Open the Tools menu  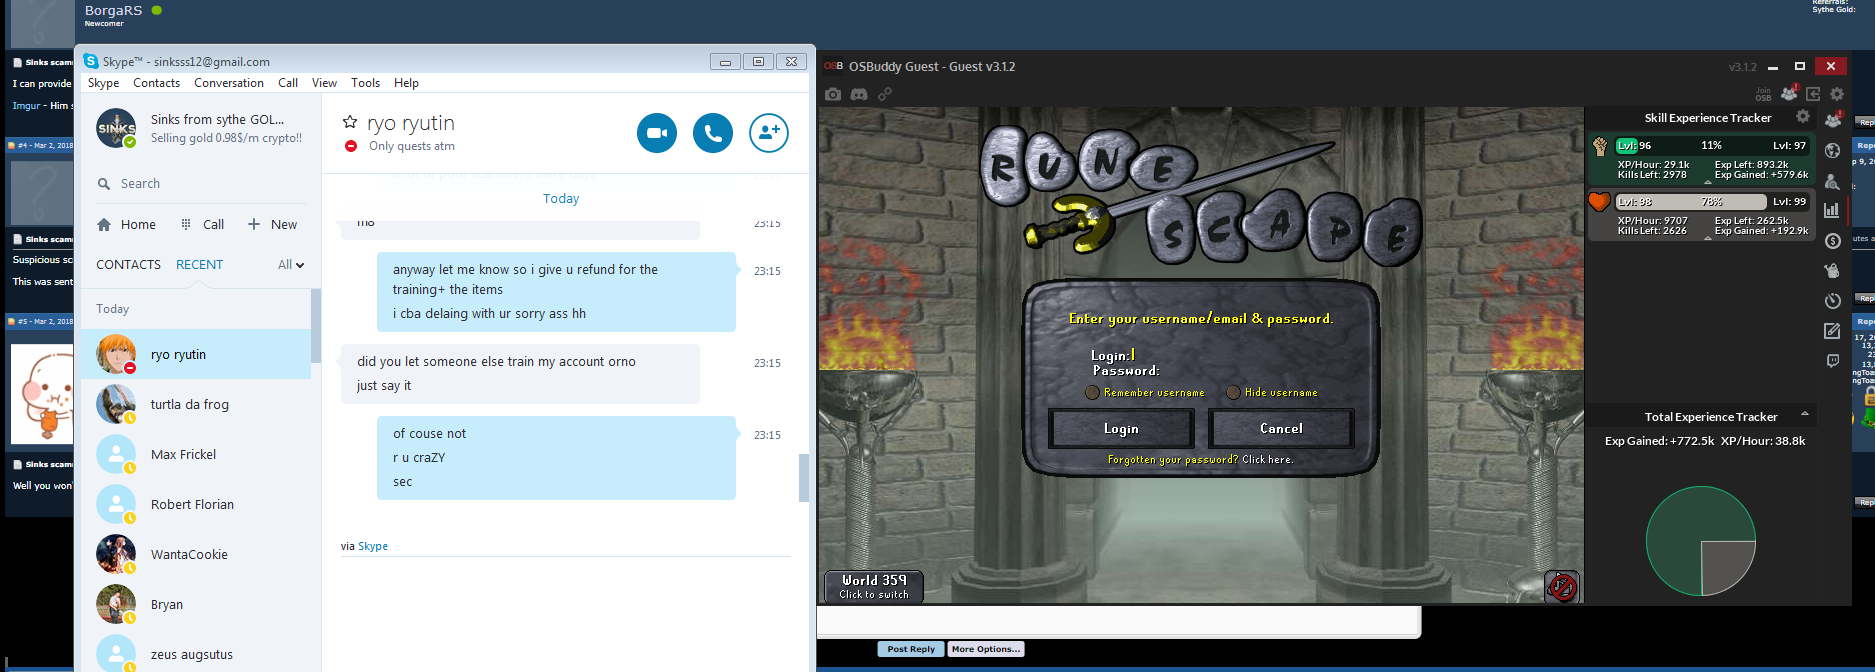click(x=365, y=83)
